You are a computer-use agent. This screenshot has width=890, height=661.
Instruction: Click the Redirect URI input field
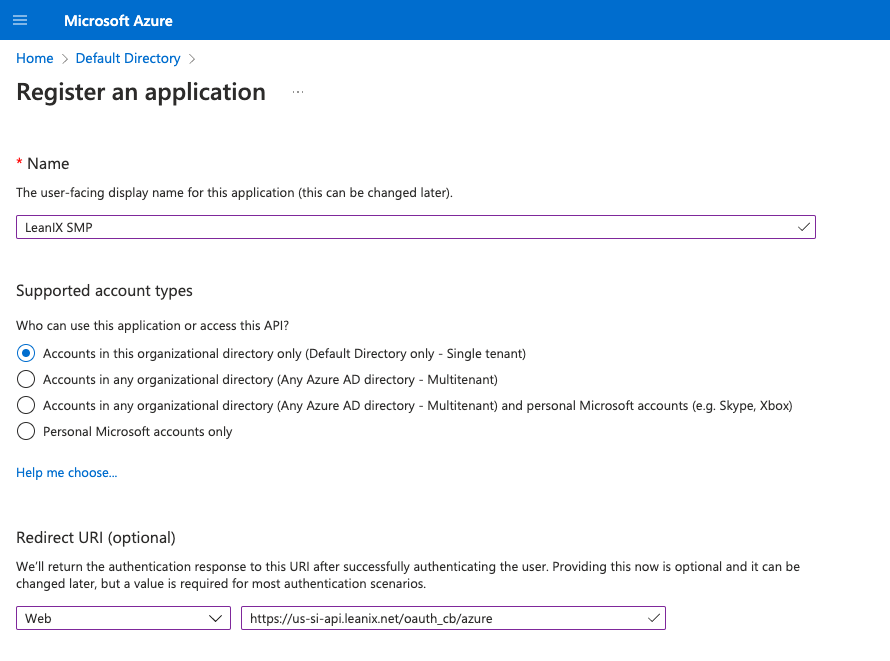tap(453, 618)
